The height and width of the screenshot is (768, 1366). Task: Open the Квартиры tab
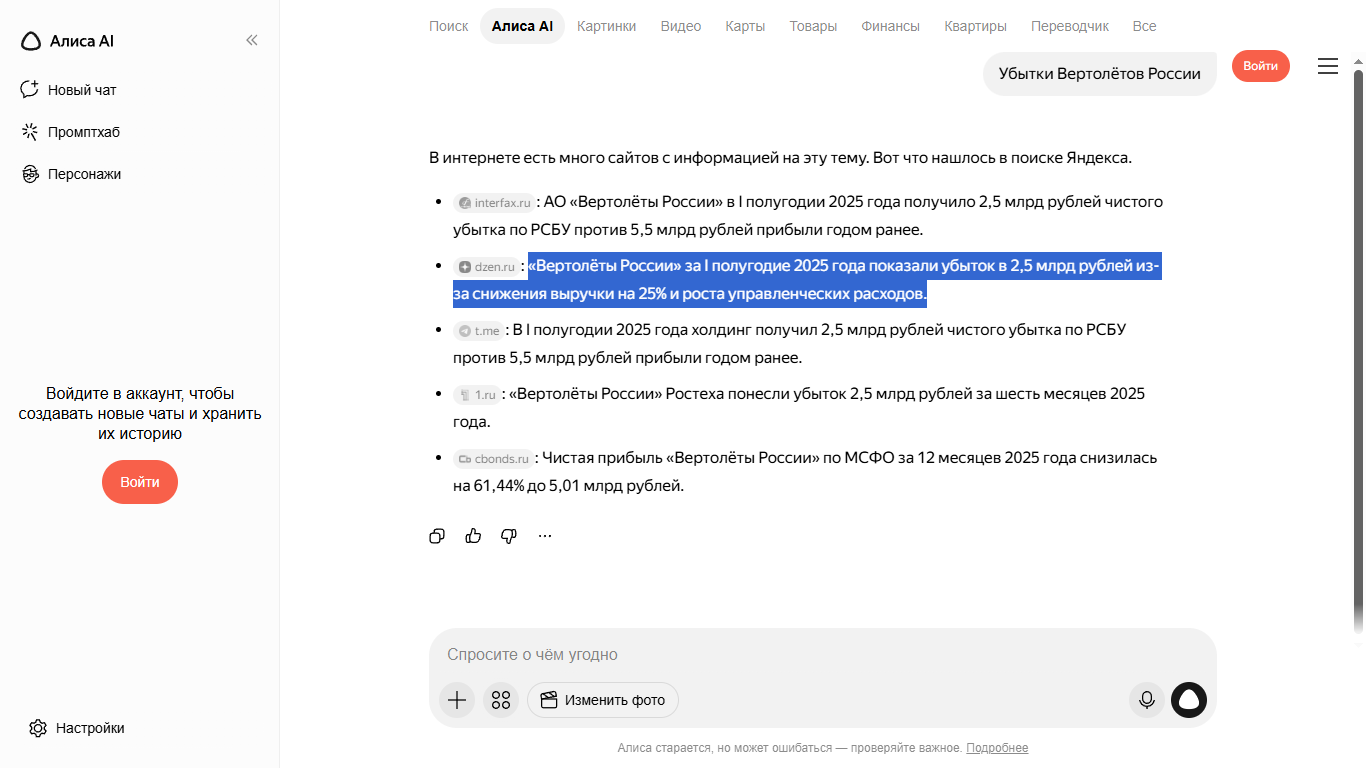(976, 26)
